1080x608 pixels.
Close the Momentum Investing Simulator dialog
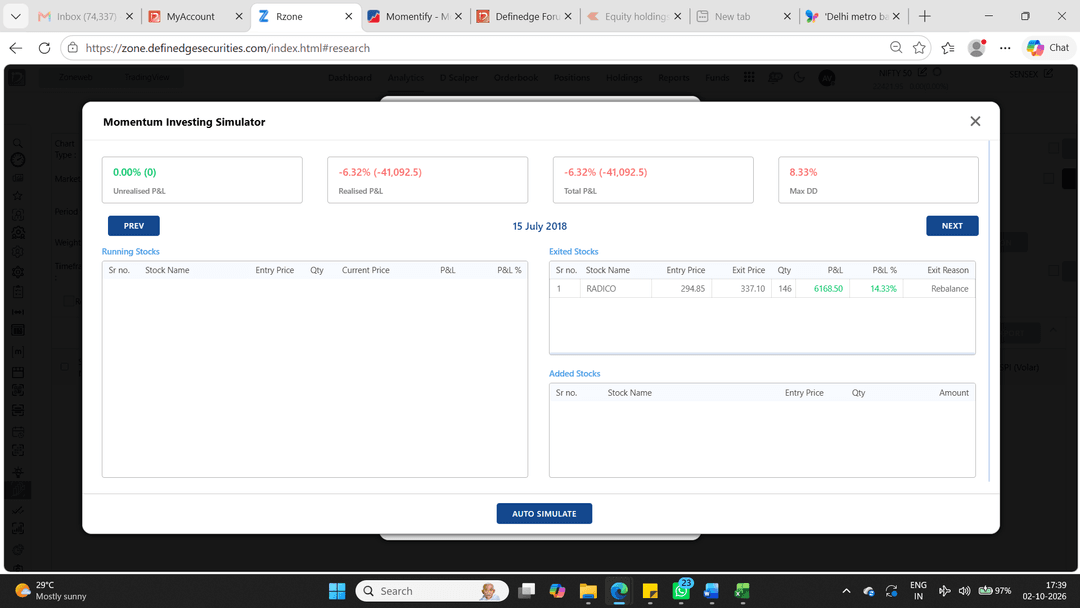(975, 121)
